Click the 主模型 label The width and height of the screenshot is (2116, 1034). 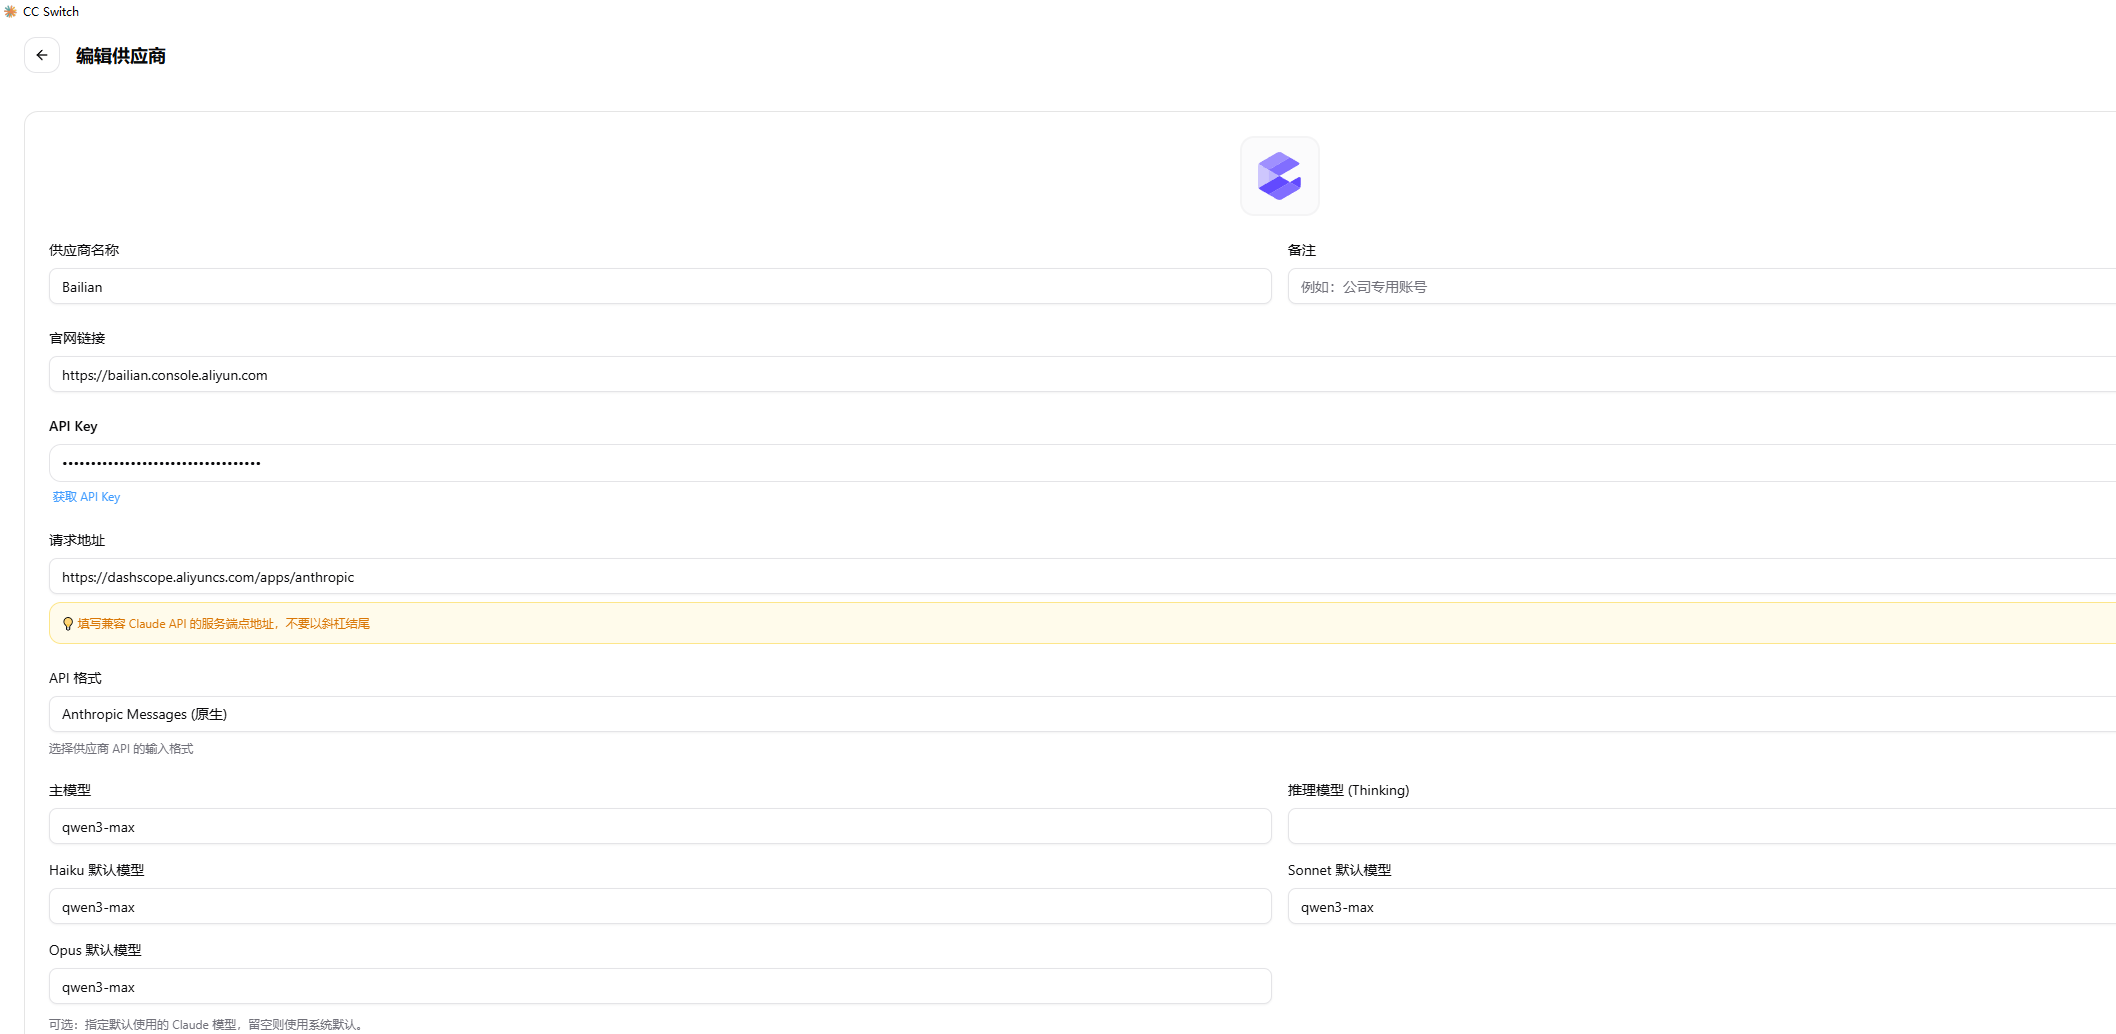coord(70,790)
